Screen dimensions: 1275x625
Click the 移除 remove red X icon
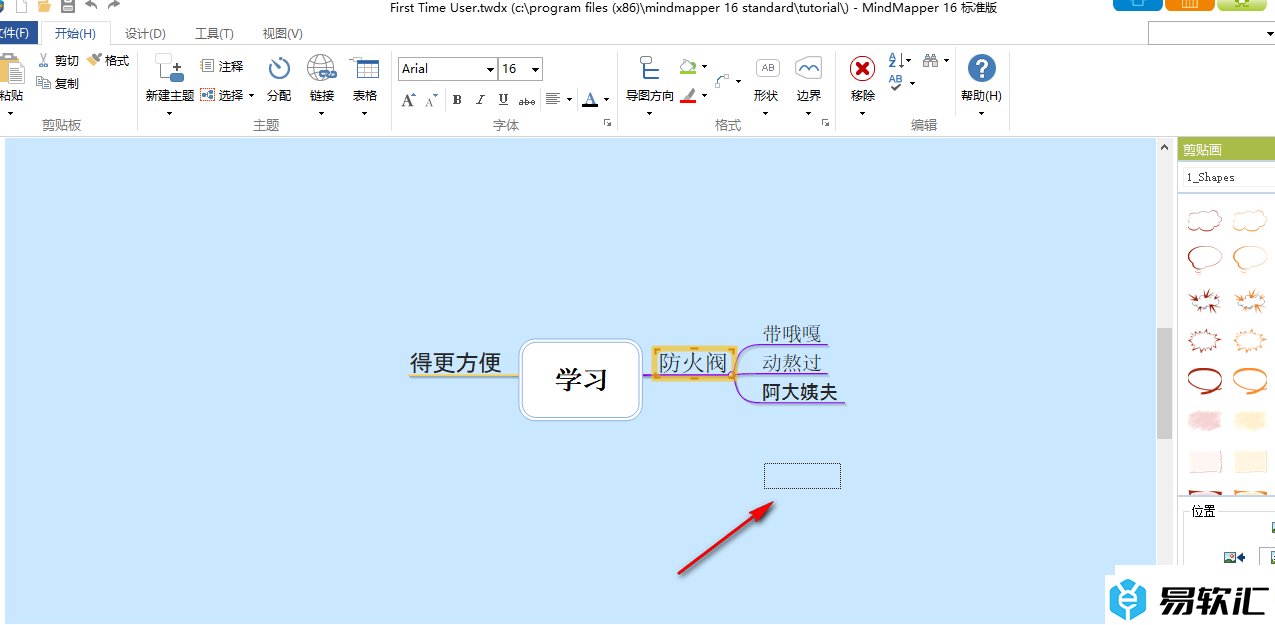click(862, 68)
